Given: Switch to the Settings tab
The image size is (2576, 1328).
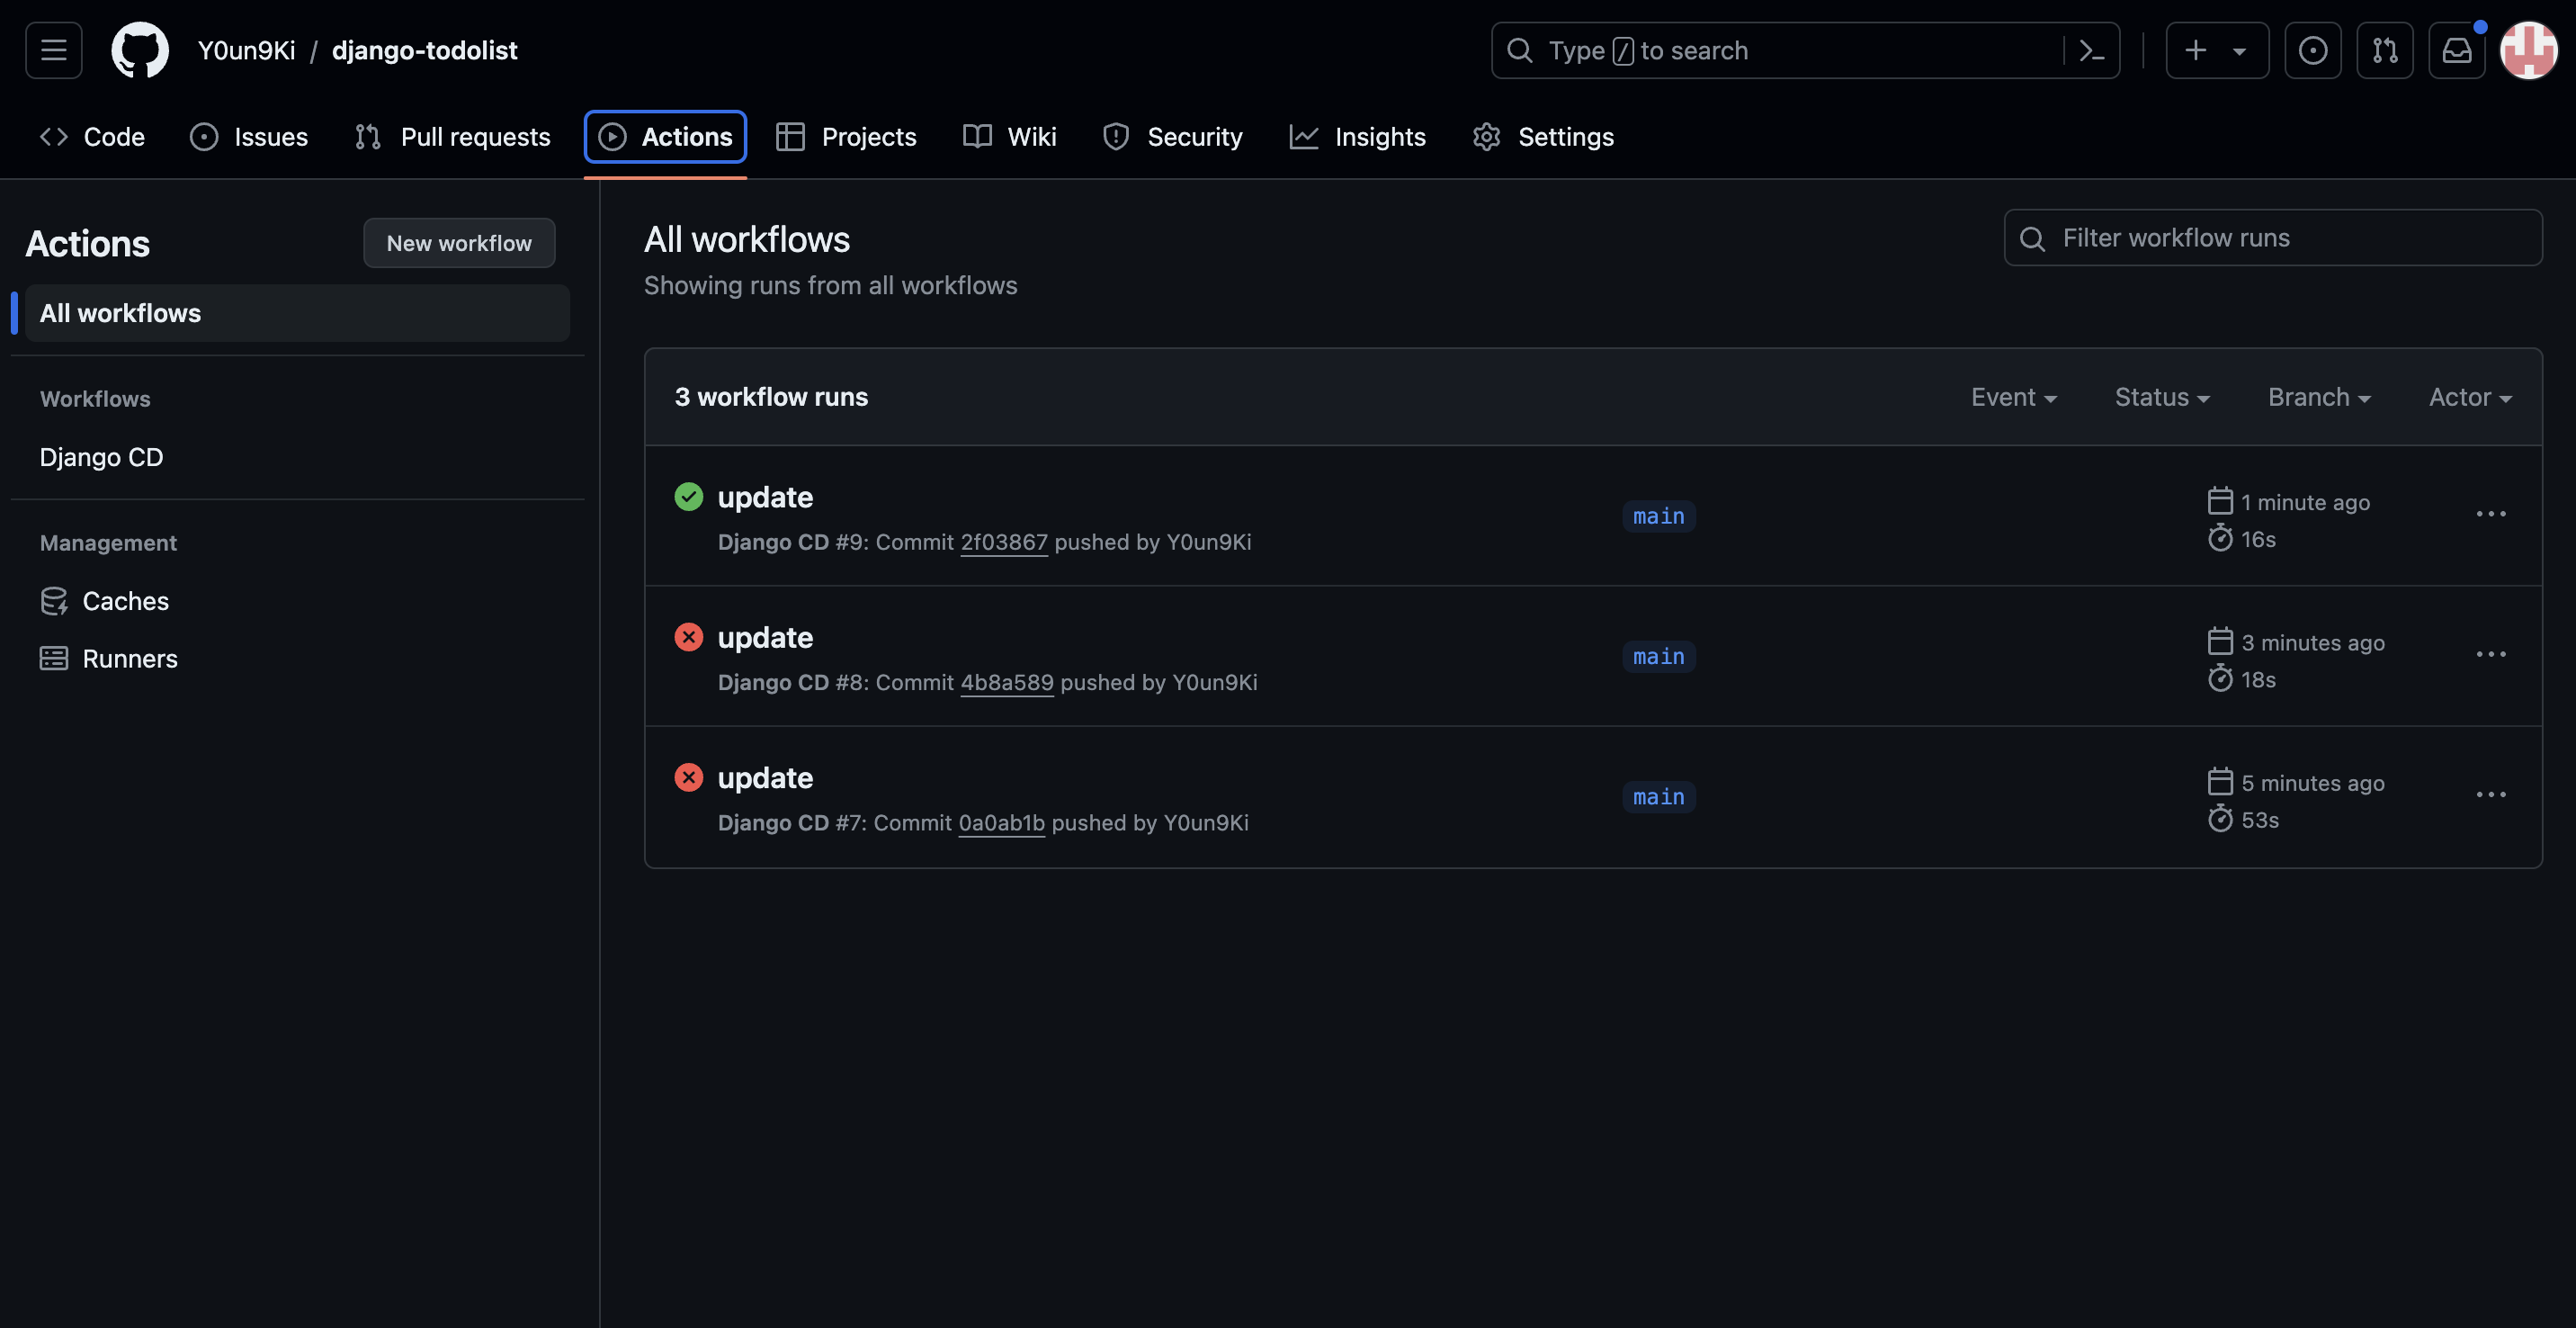Looking at the screenshot, I should [x=1543, y=137].
